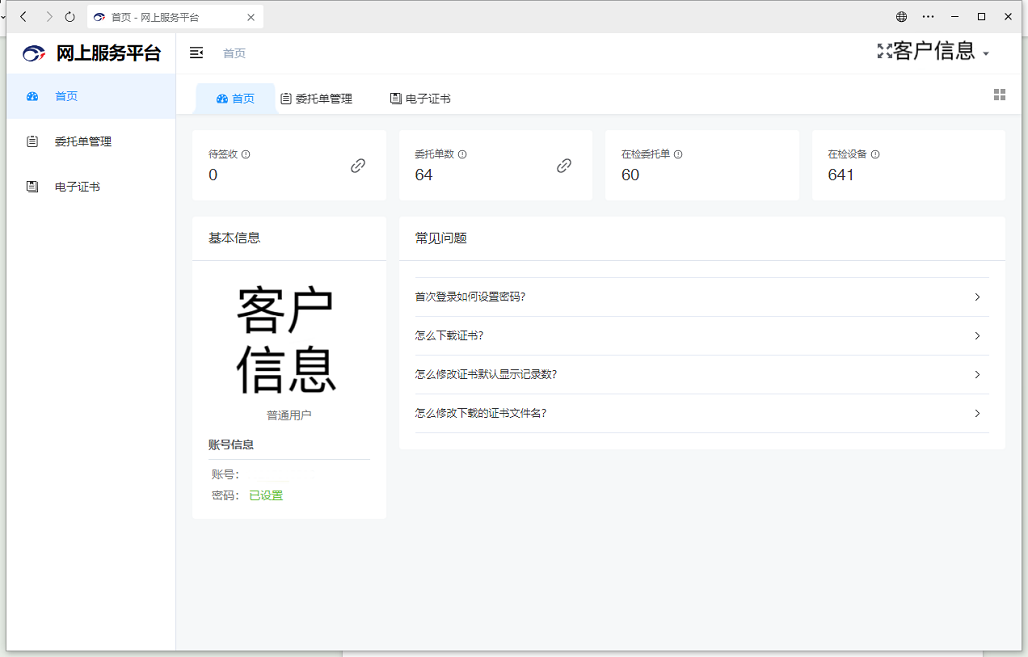Switch to the 委托单管理 tab
Screen dimensions: 1028x657
point(317,99)
